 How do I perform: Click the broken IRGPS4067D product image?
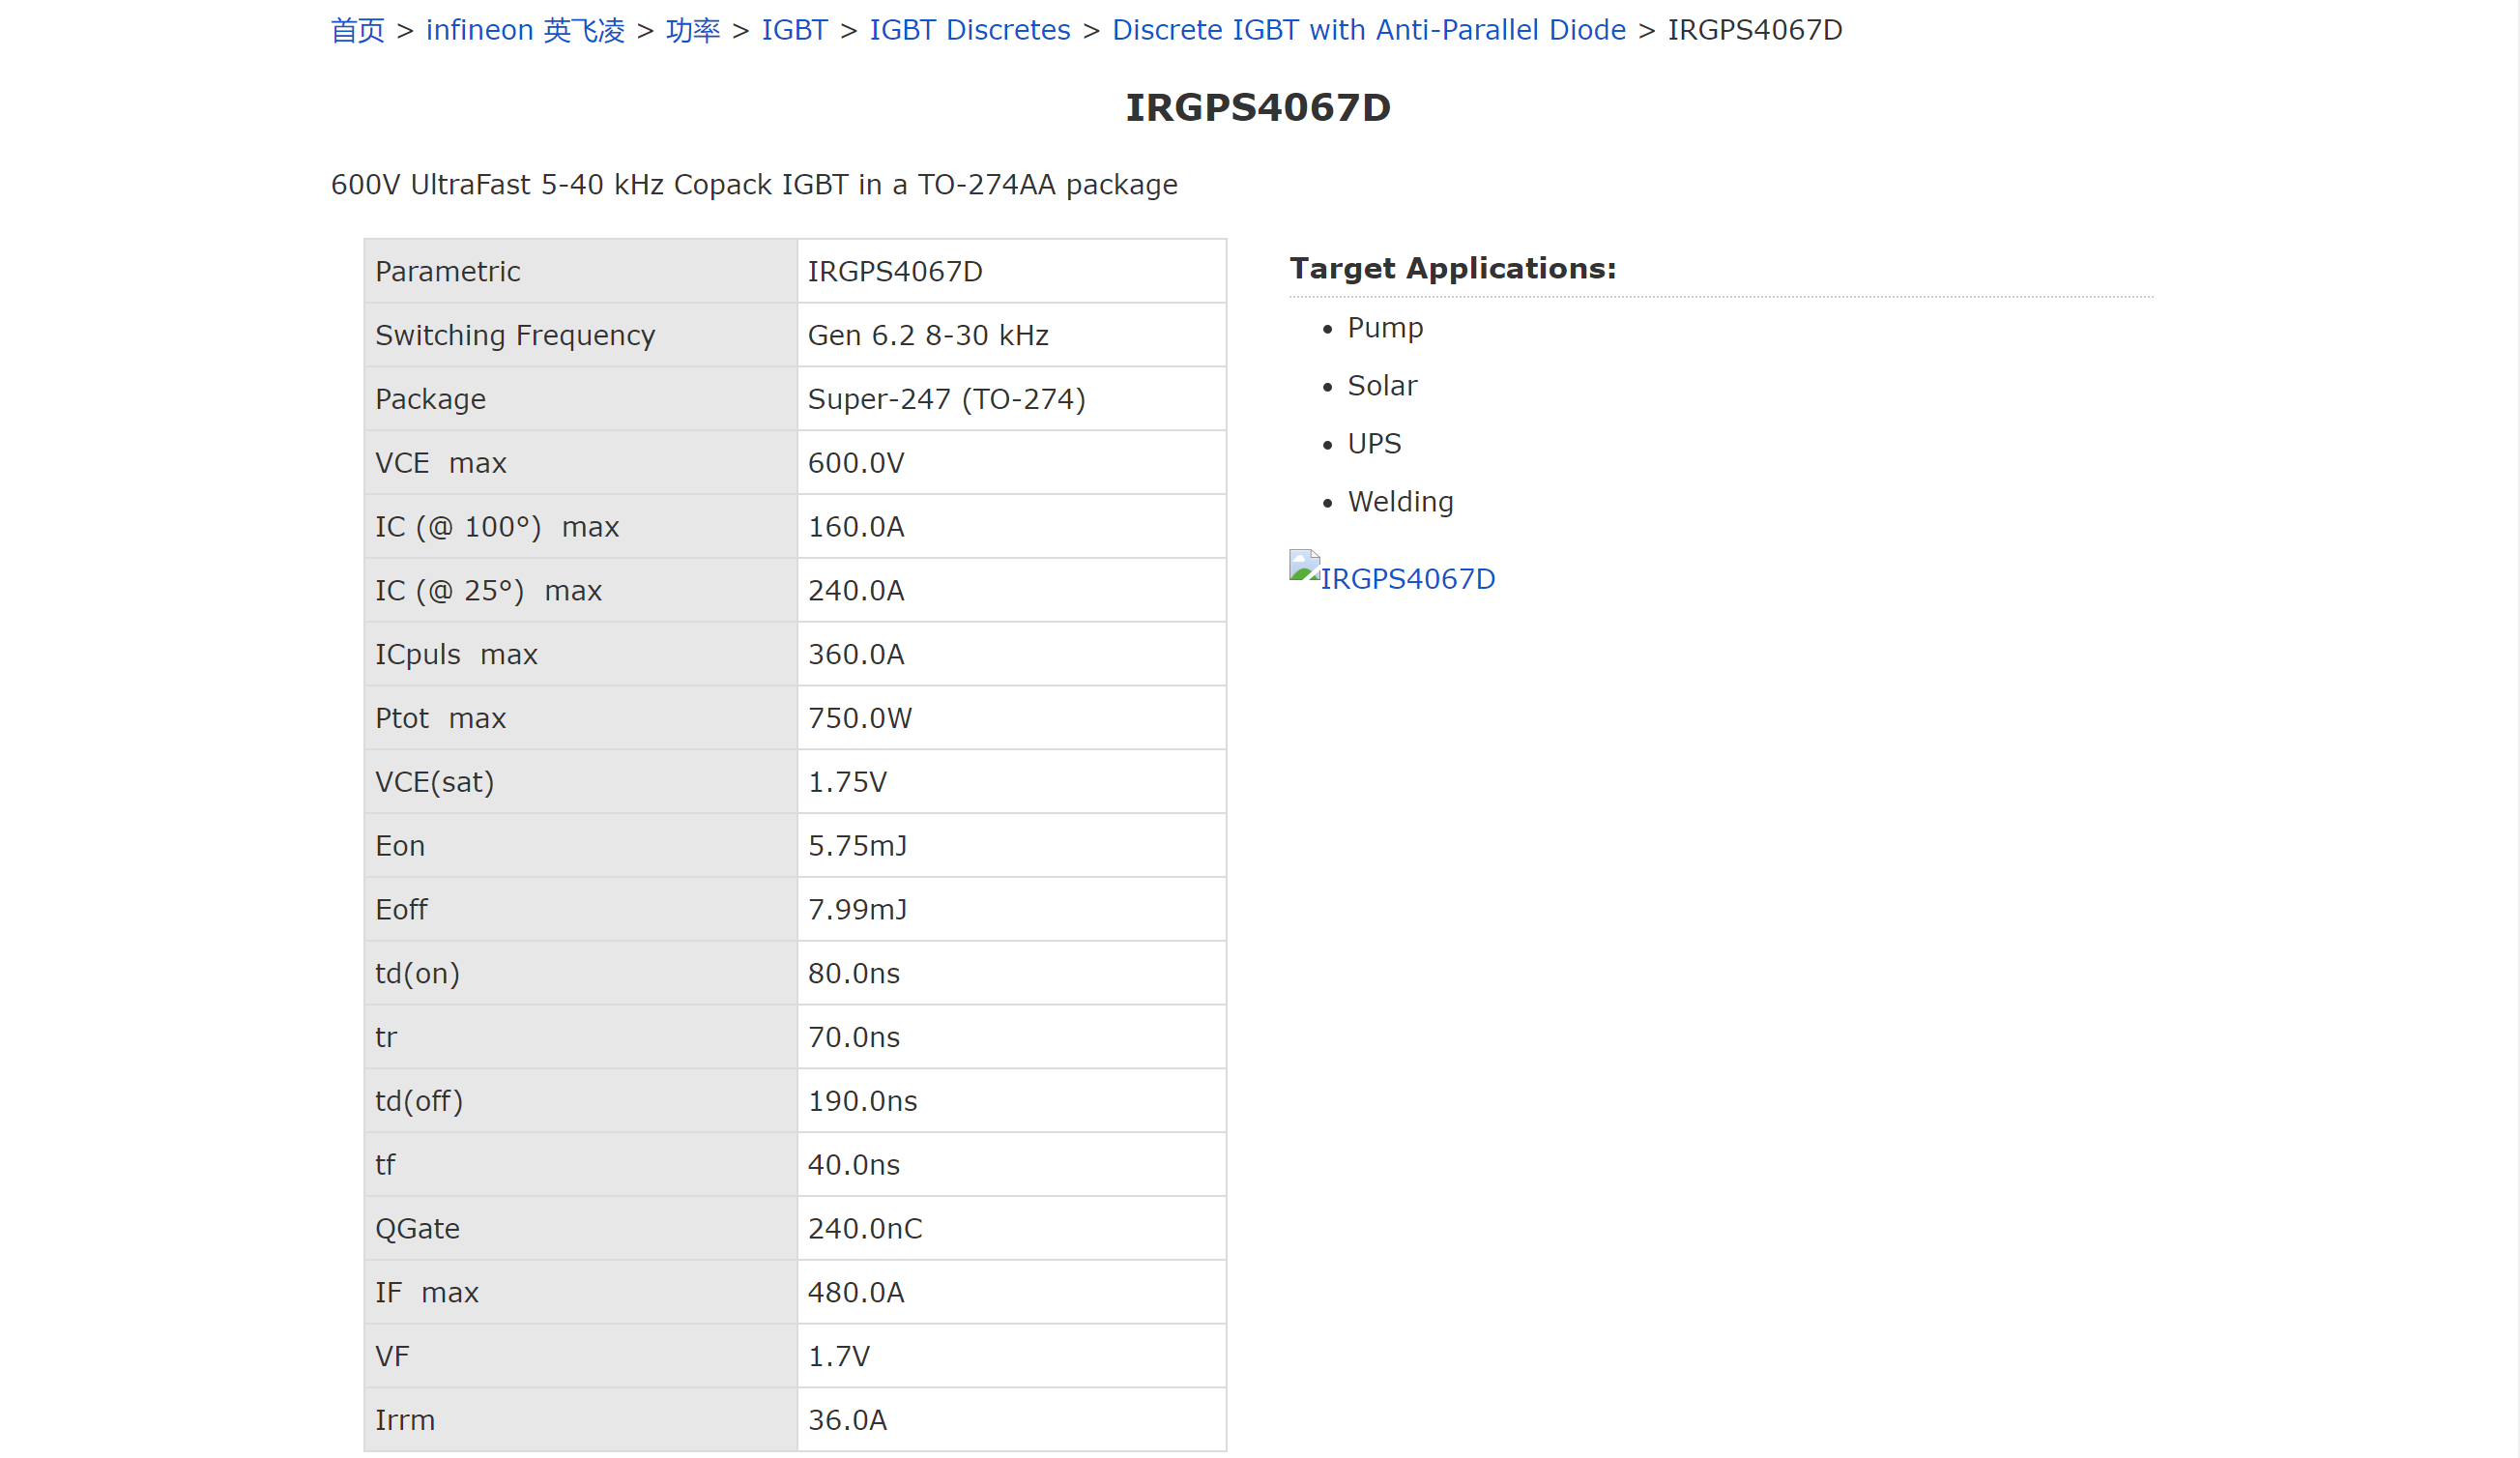pyautogui.click(x=1392, y=574)
